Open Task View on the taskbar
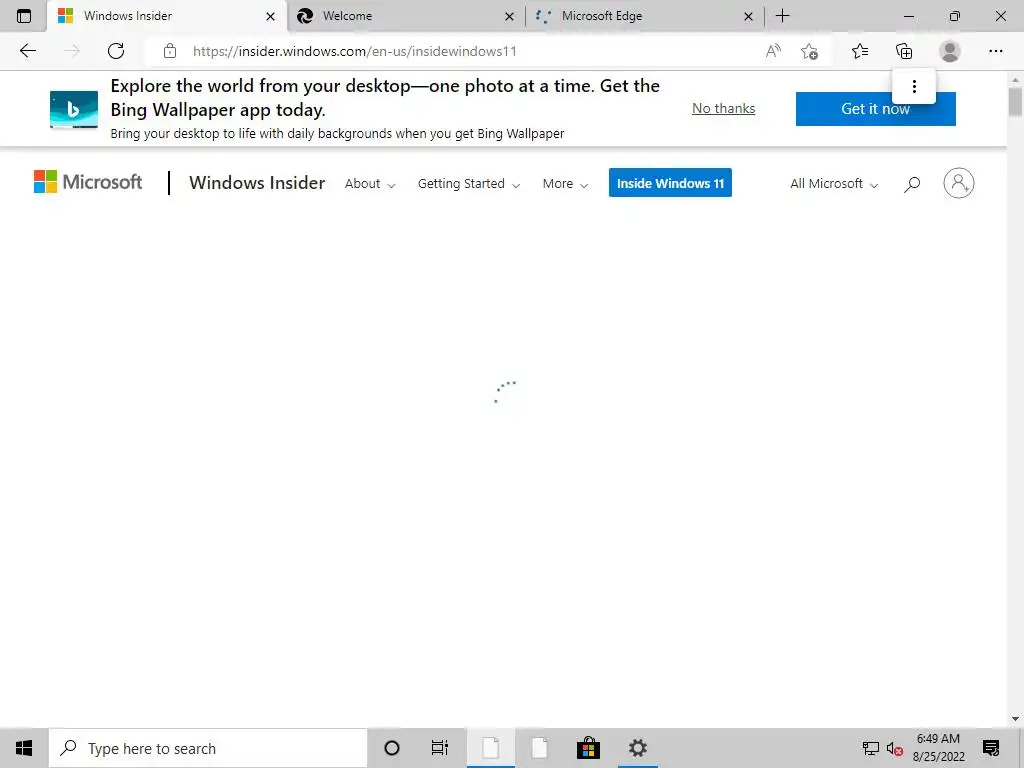Screen dimensions: 1024x768 tap(440, 748)
